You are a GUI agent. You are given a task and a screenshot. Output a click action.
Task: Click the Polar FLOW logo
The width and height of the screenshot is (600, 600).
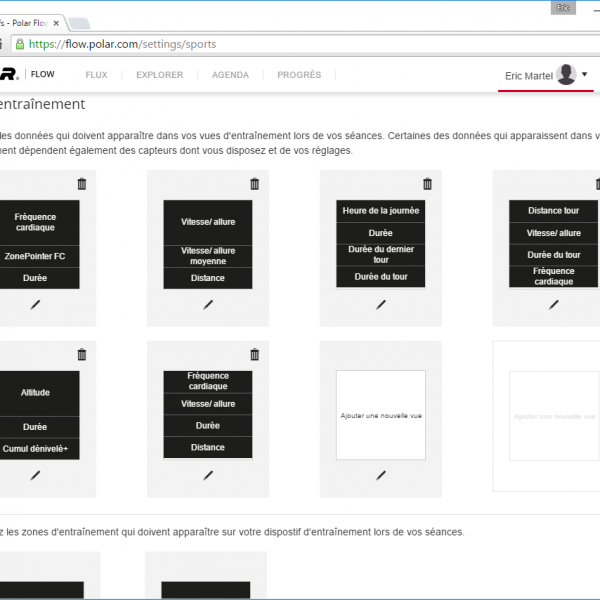click(25, 74)
